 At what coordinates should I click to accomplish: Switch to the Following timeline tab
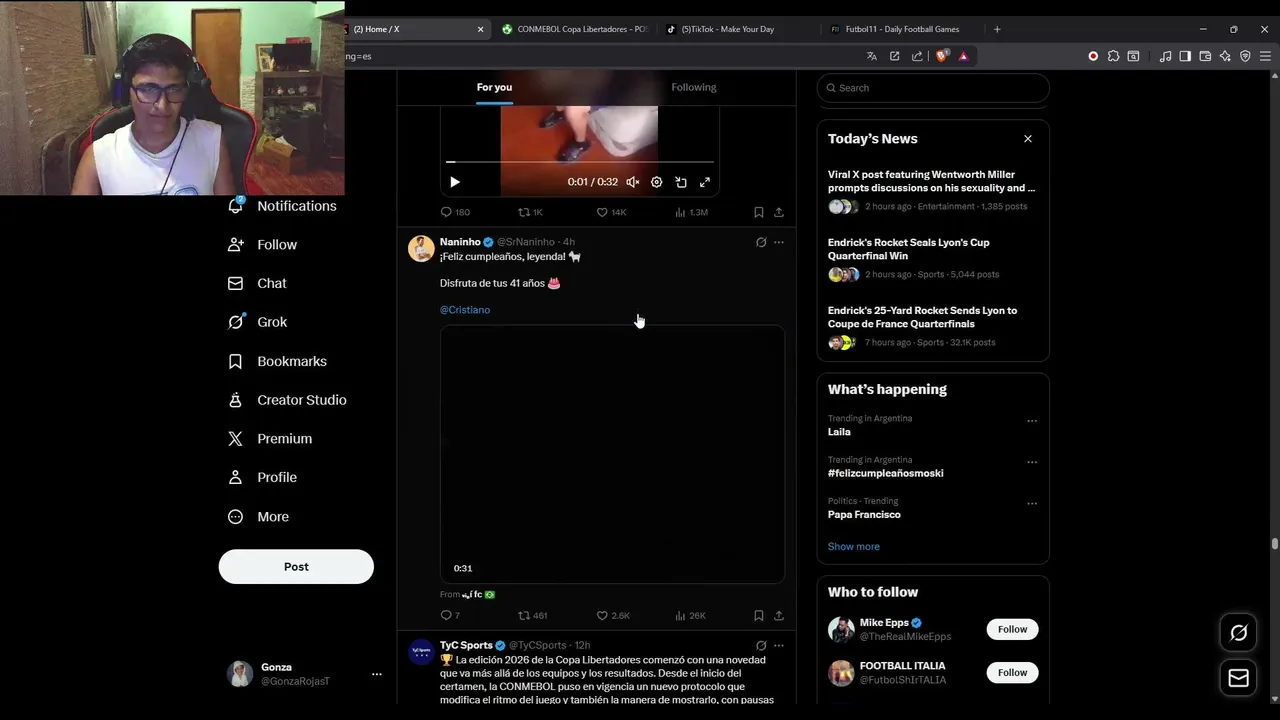694,87
